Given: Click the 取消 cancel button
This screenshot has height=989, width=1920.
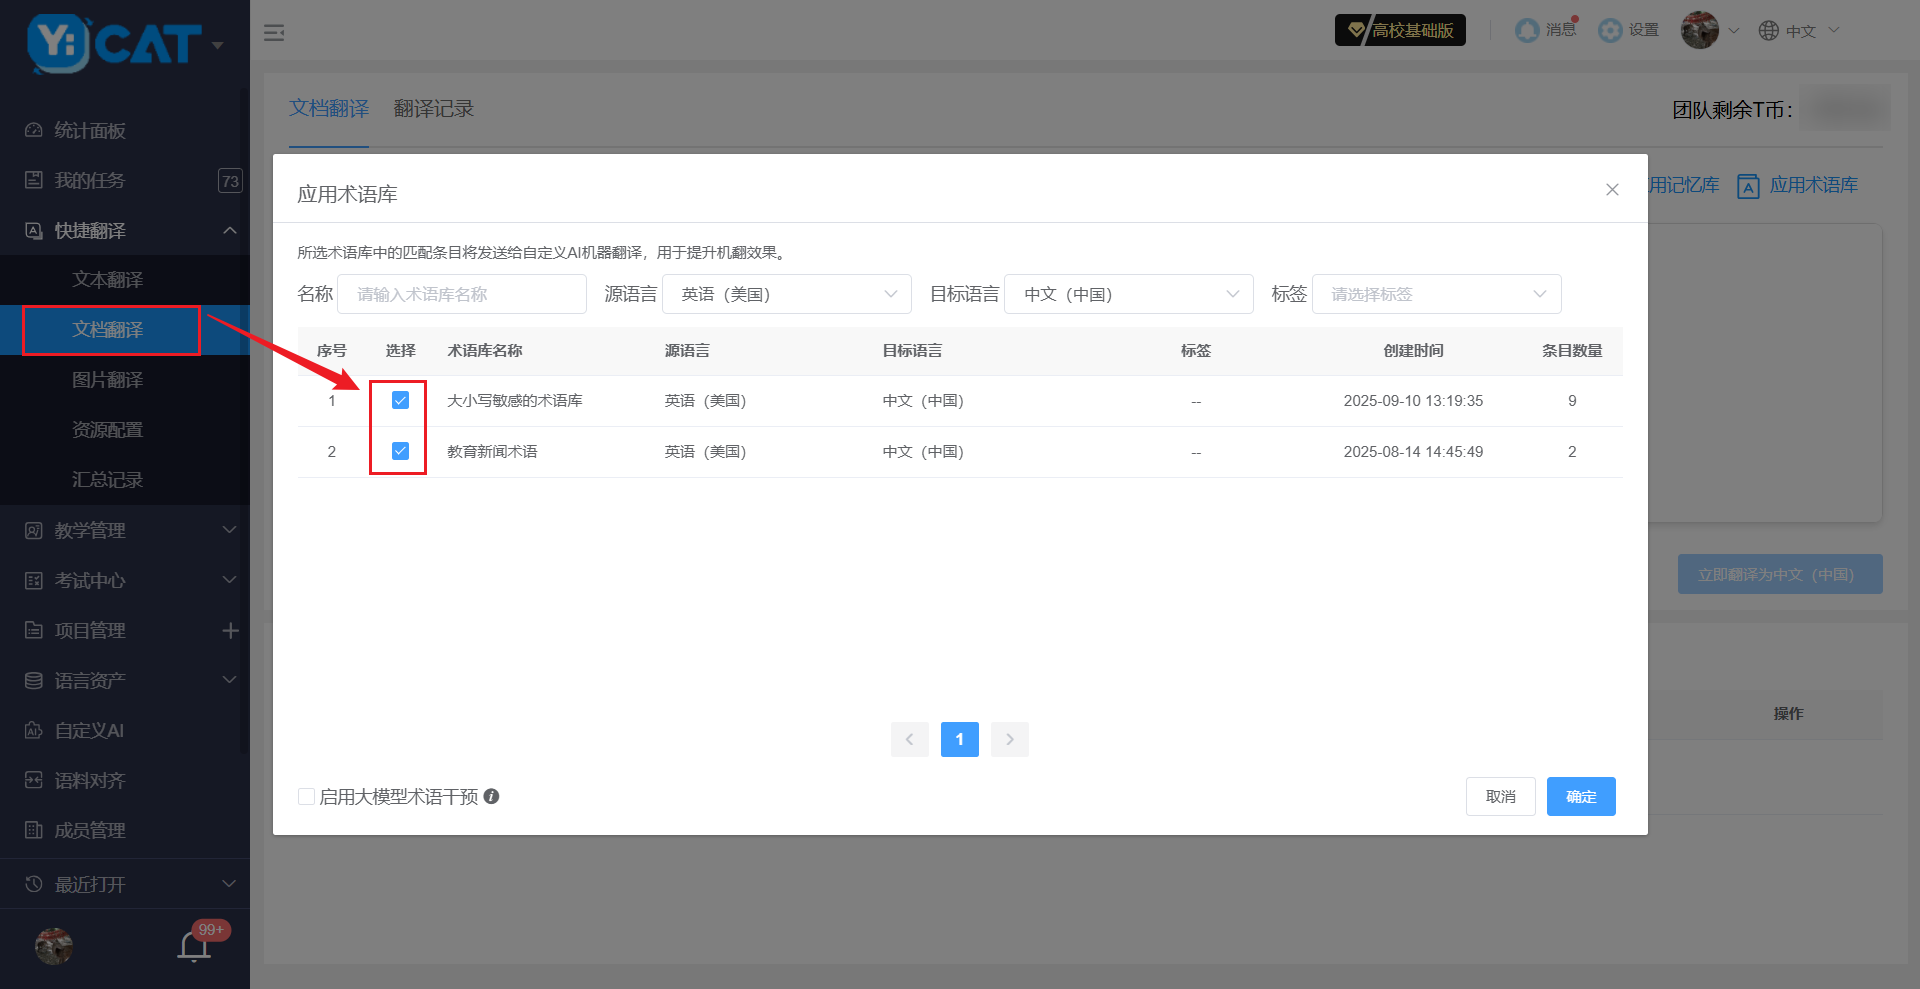Looking at the screenshot, I should coord(1500,796).
